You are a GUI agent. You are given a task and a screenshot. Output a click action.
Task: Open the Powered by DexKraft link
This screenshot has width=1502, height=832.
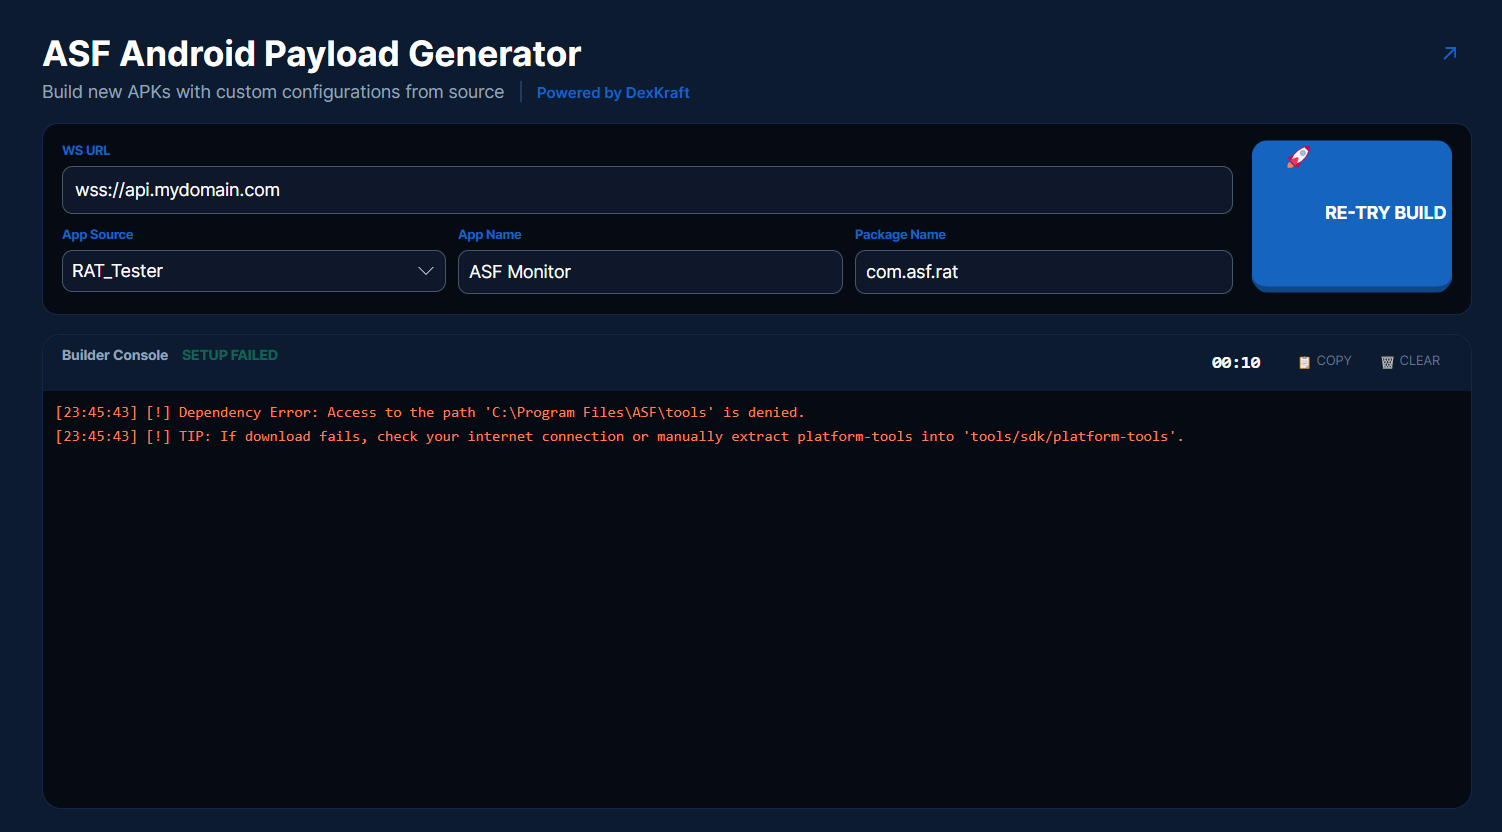click(613, 93)
